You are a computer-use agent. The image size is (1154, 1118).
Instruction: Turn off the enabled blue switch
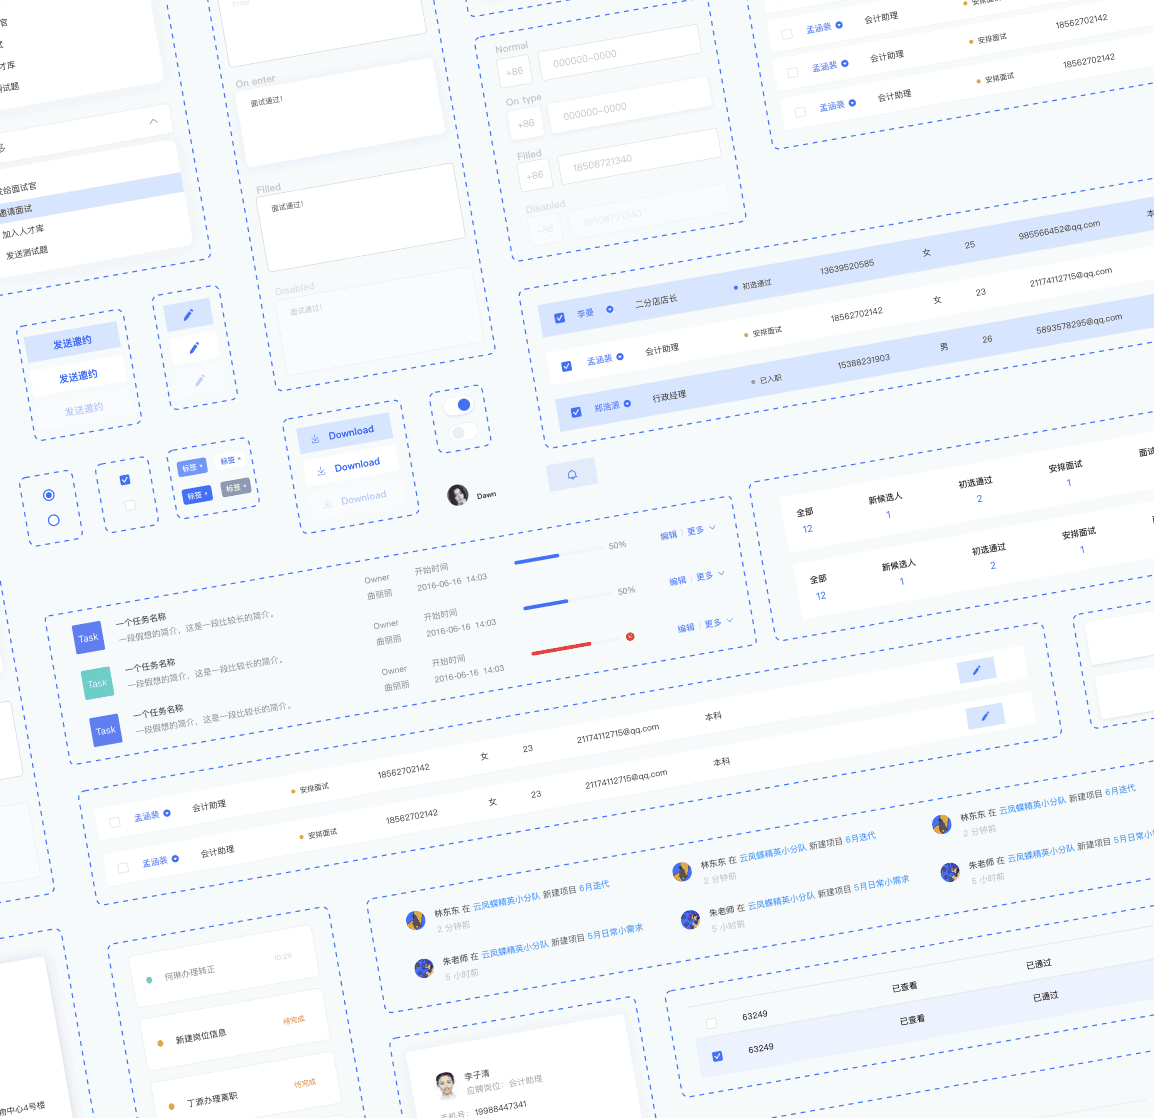pos(458,406)
